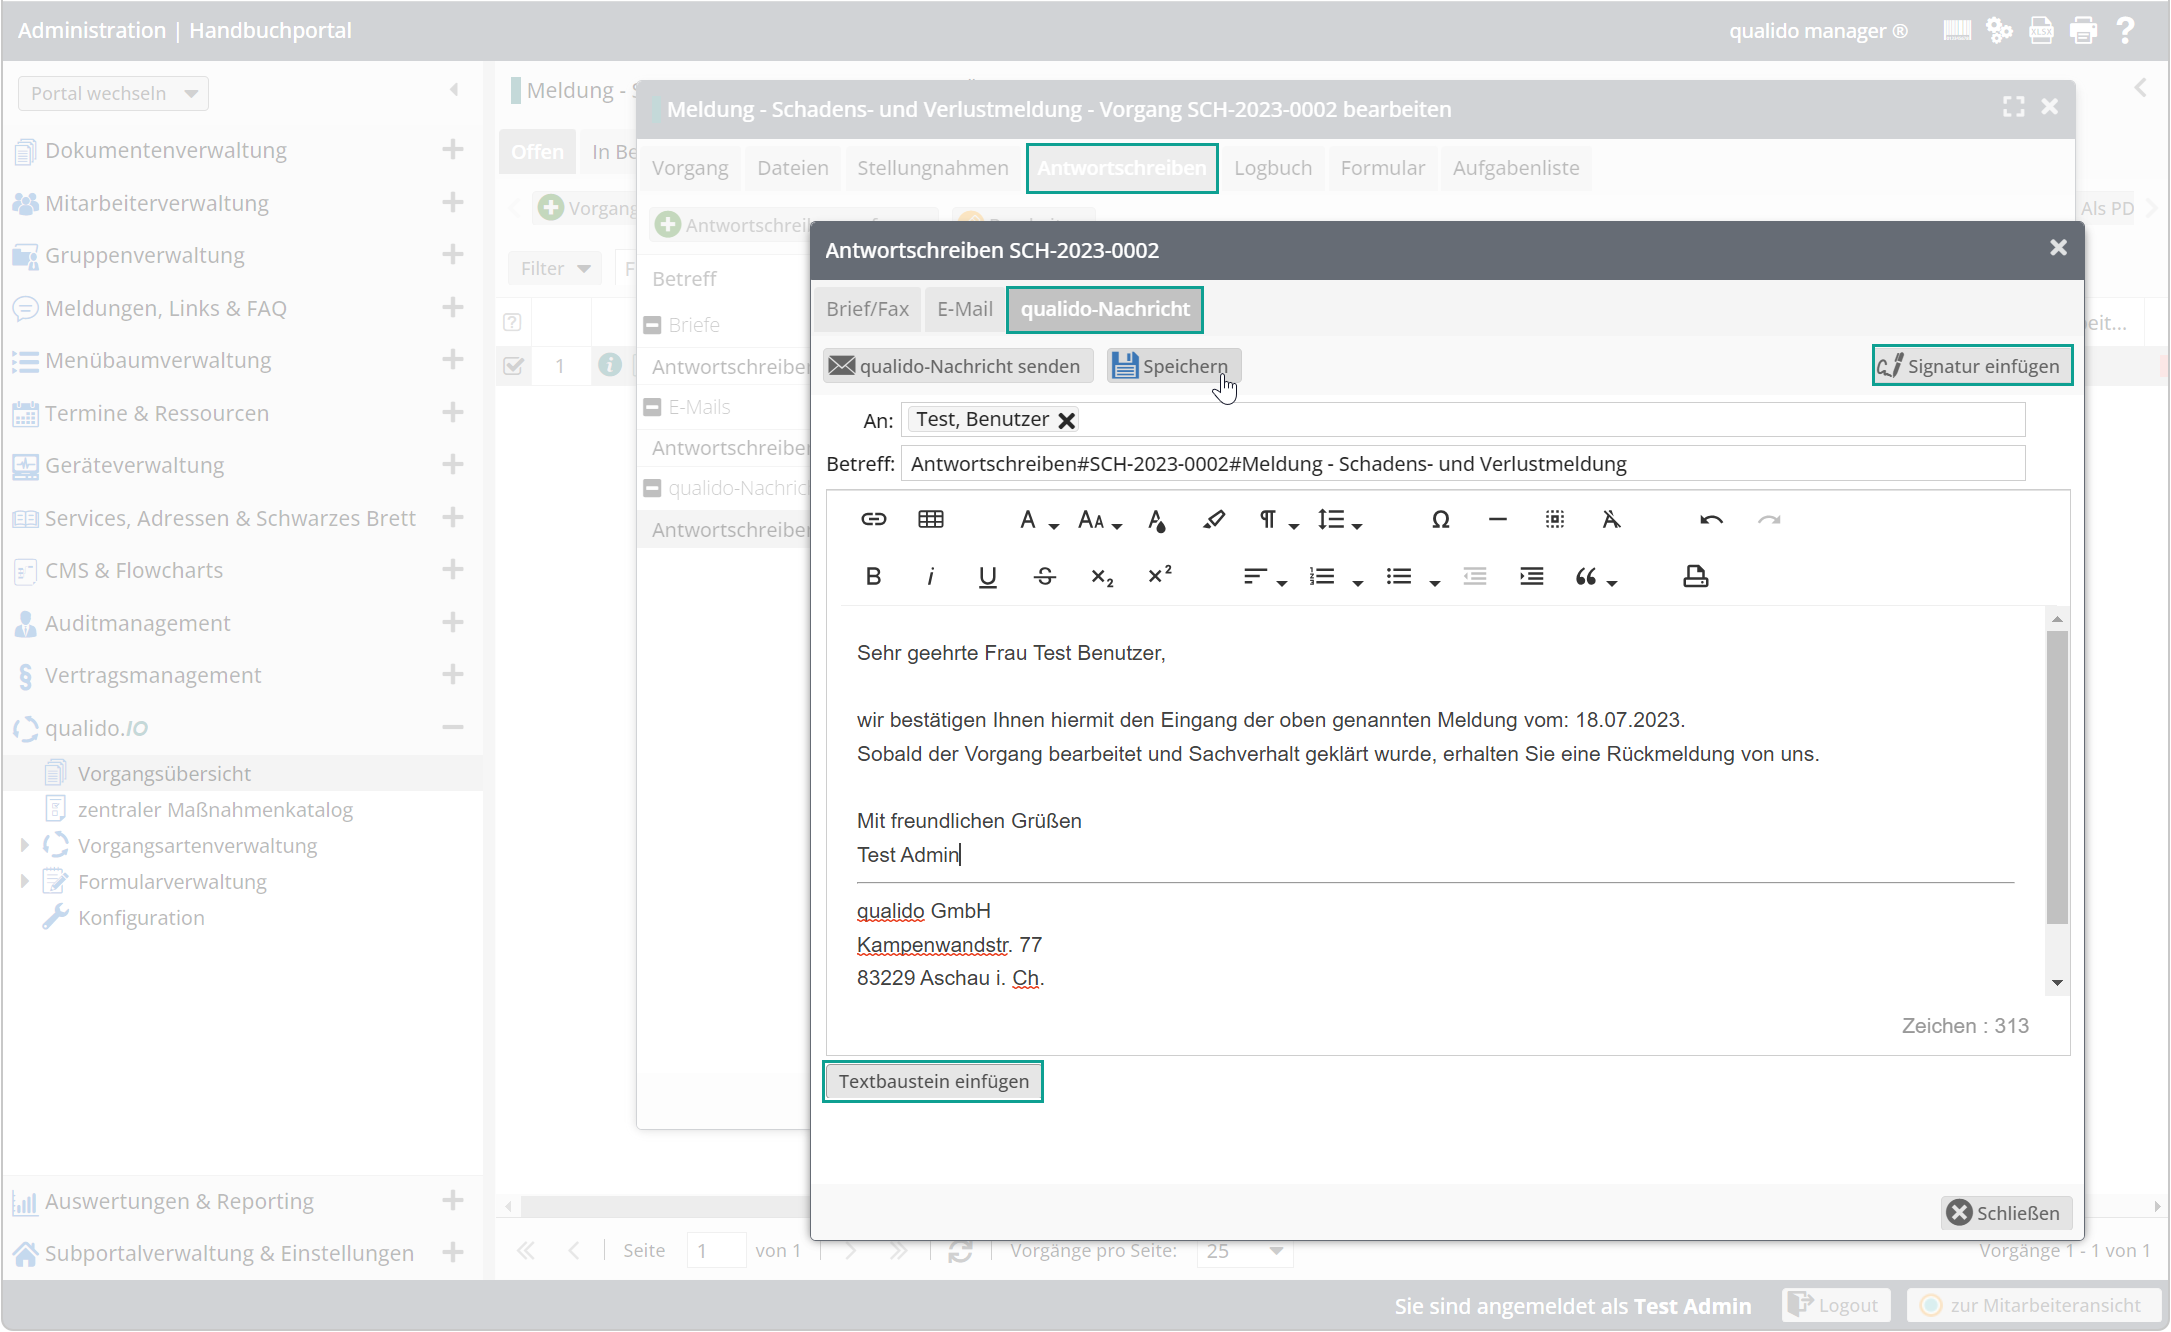Collapse the E-Mails group

pos(652,407)
